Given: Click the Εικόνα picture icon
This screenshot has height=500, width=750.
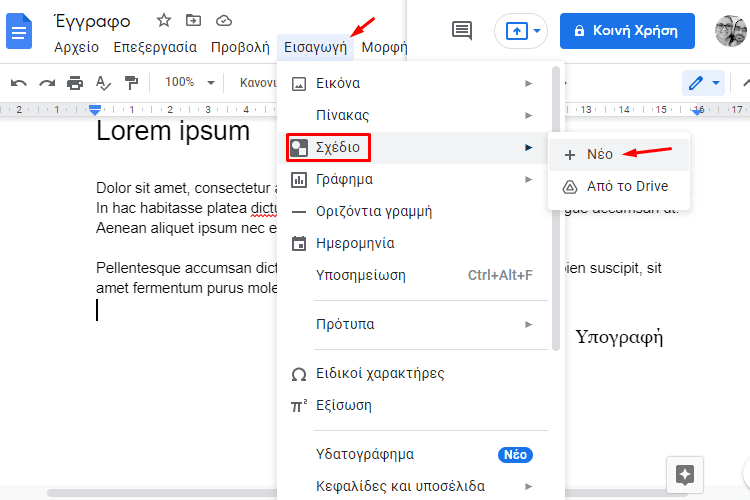Looking at the screenshot, I should click(x=299, y=84).
